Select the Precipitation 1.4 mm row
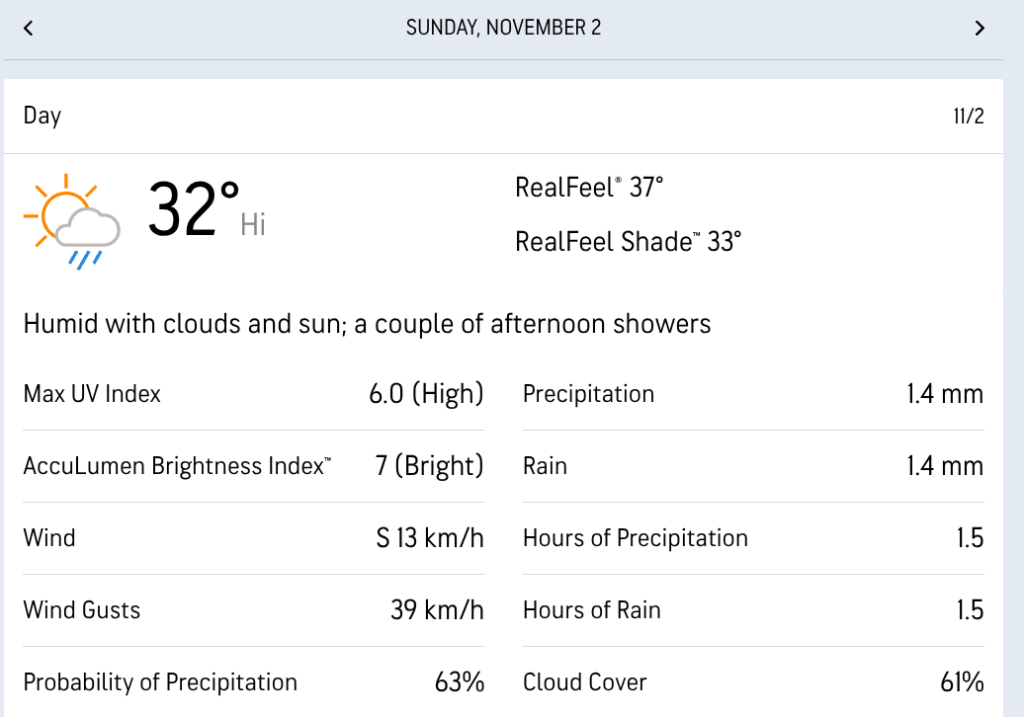 point(753,394)
